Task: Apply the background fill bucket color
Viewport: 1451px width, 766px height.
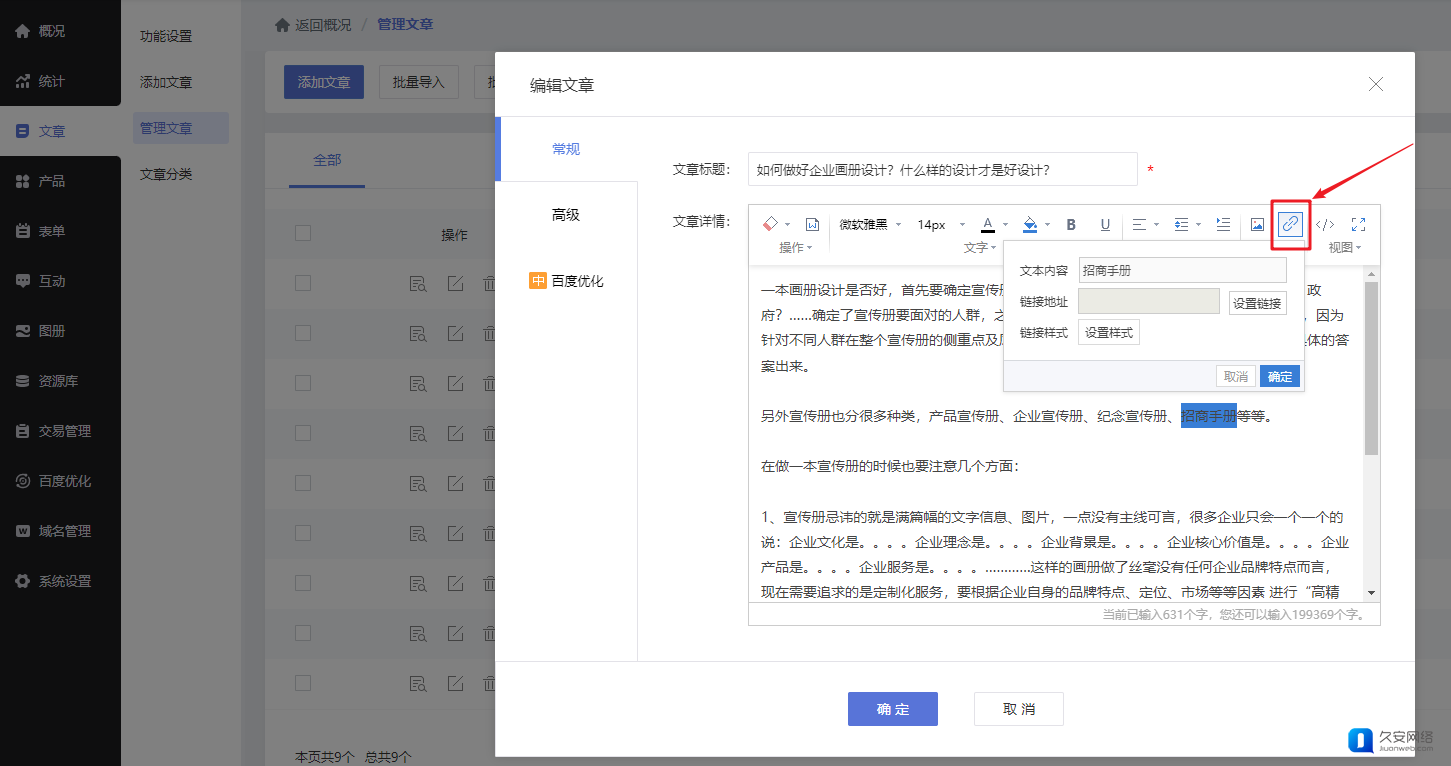Action: (1030, 225)
